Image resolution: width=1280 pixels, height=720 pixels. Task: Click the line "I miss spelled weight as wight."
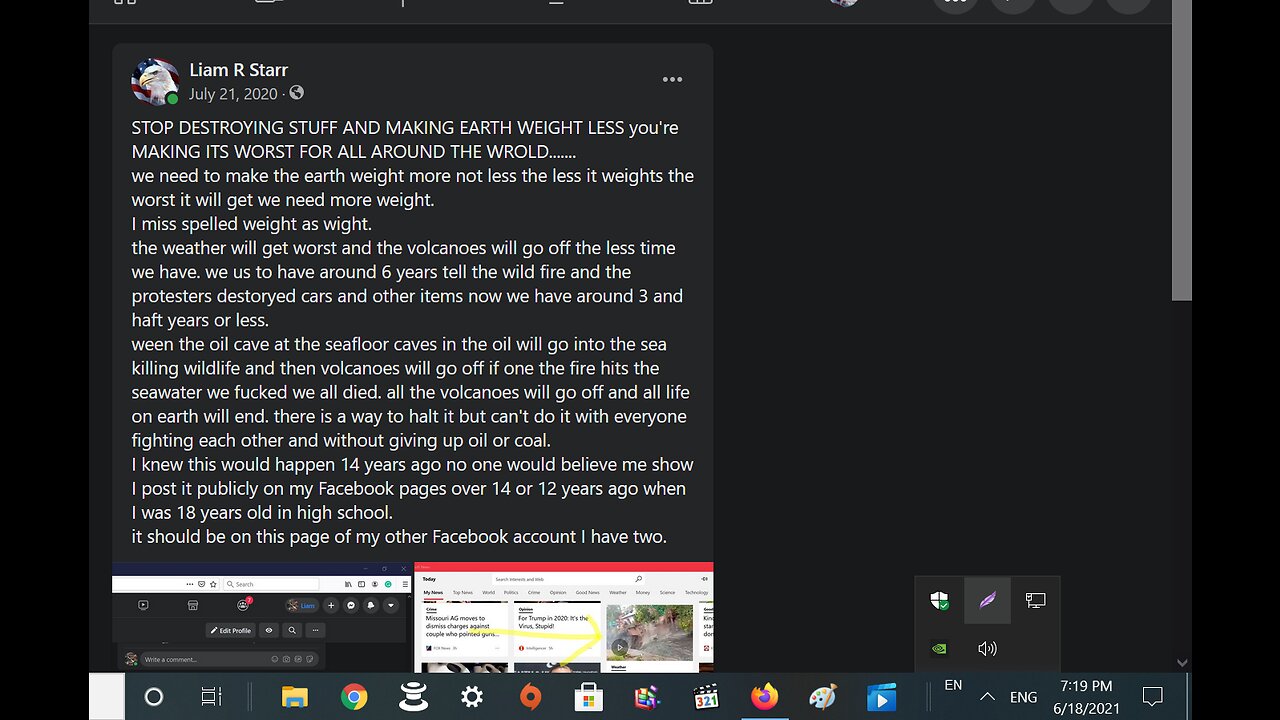click(x=252, y=224)
